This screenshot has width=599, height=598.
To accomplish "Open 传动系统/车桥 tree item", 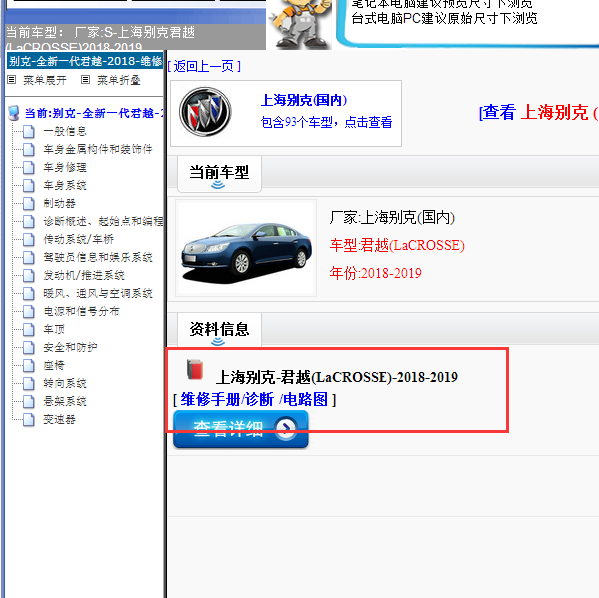I will (79, 239).
